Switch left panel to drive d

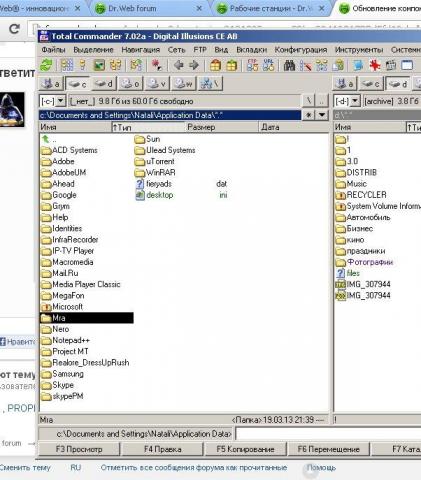(103, 84)
